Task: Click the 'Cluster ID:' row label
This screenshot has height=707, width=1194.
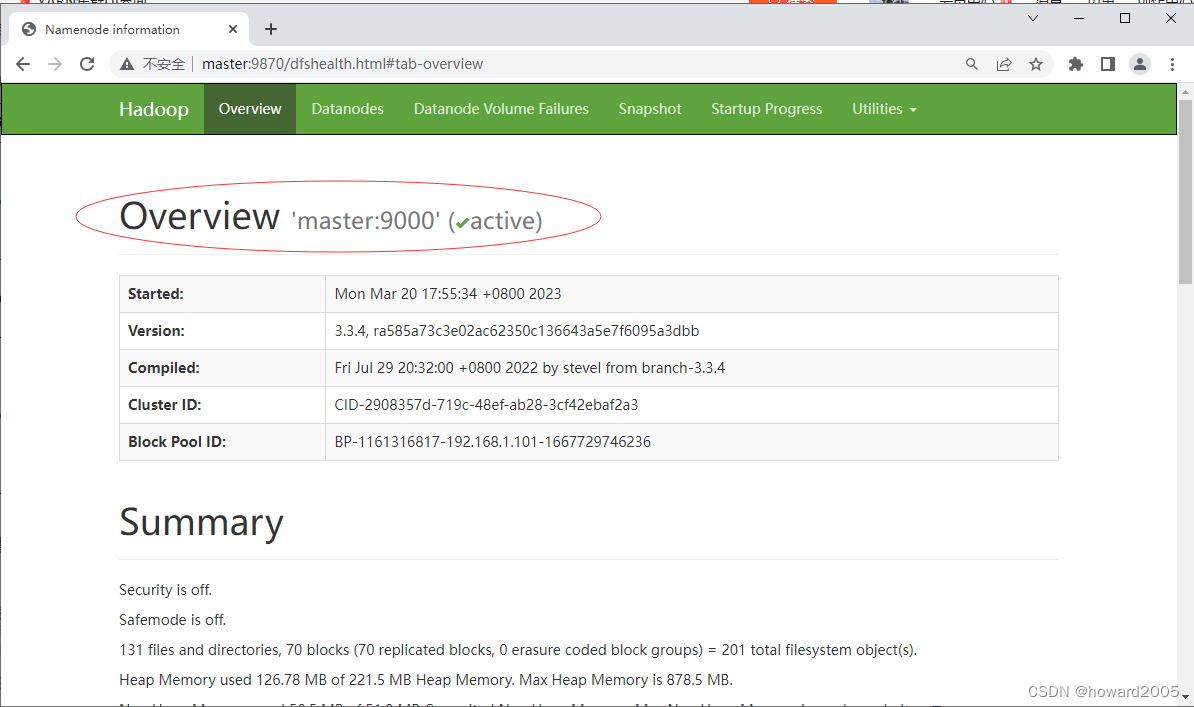Action: pyautogui.click(x=164, y=405)
